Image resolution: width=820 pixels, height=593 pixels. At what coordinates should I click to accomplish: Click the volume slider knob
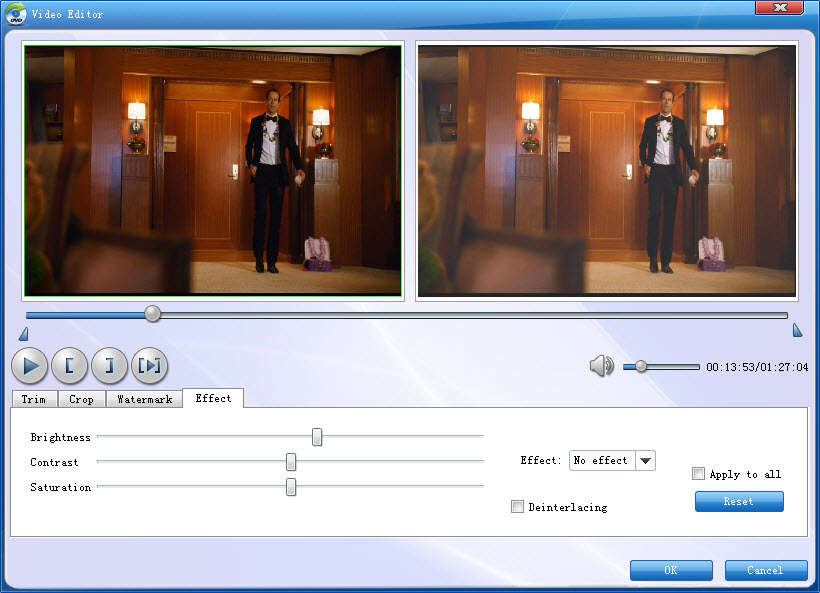tap(641, 367)
